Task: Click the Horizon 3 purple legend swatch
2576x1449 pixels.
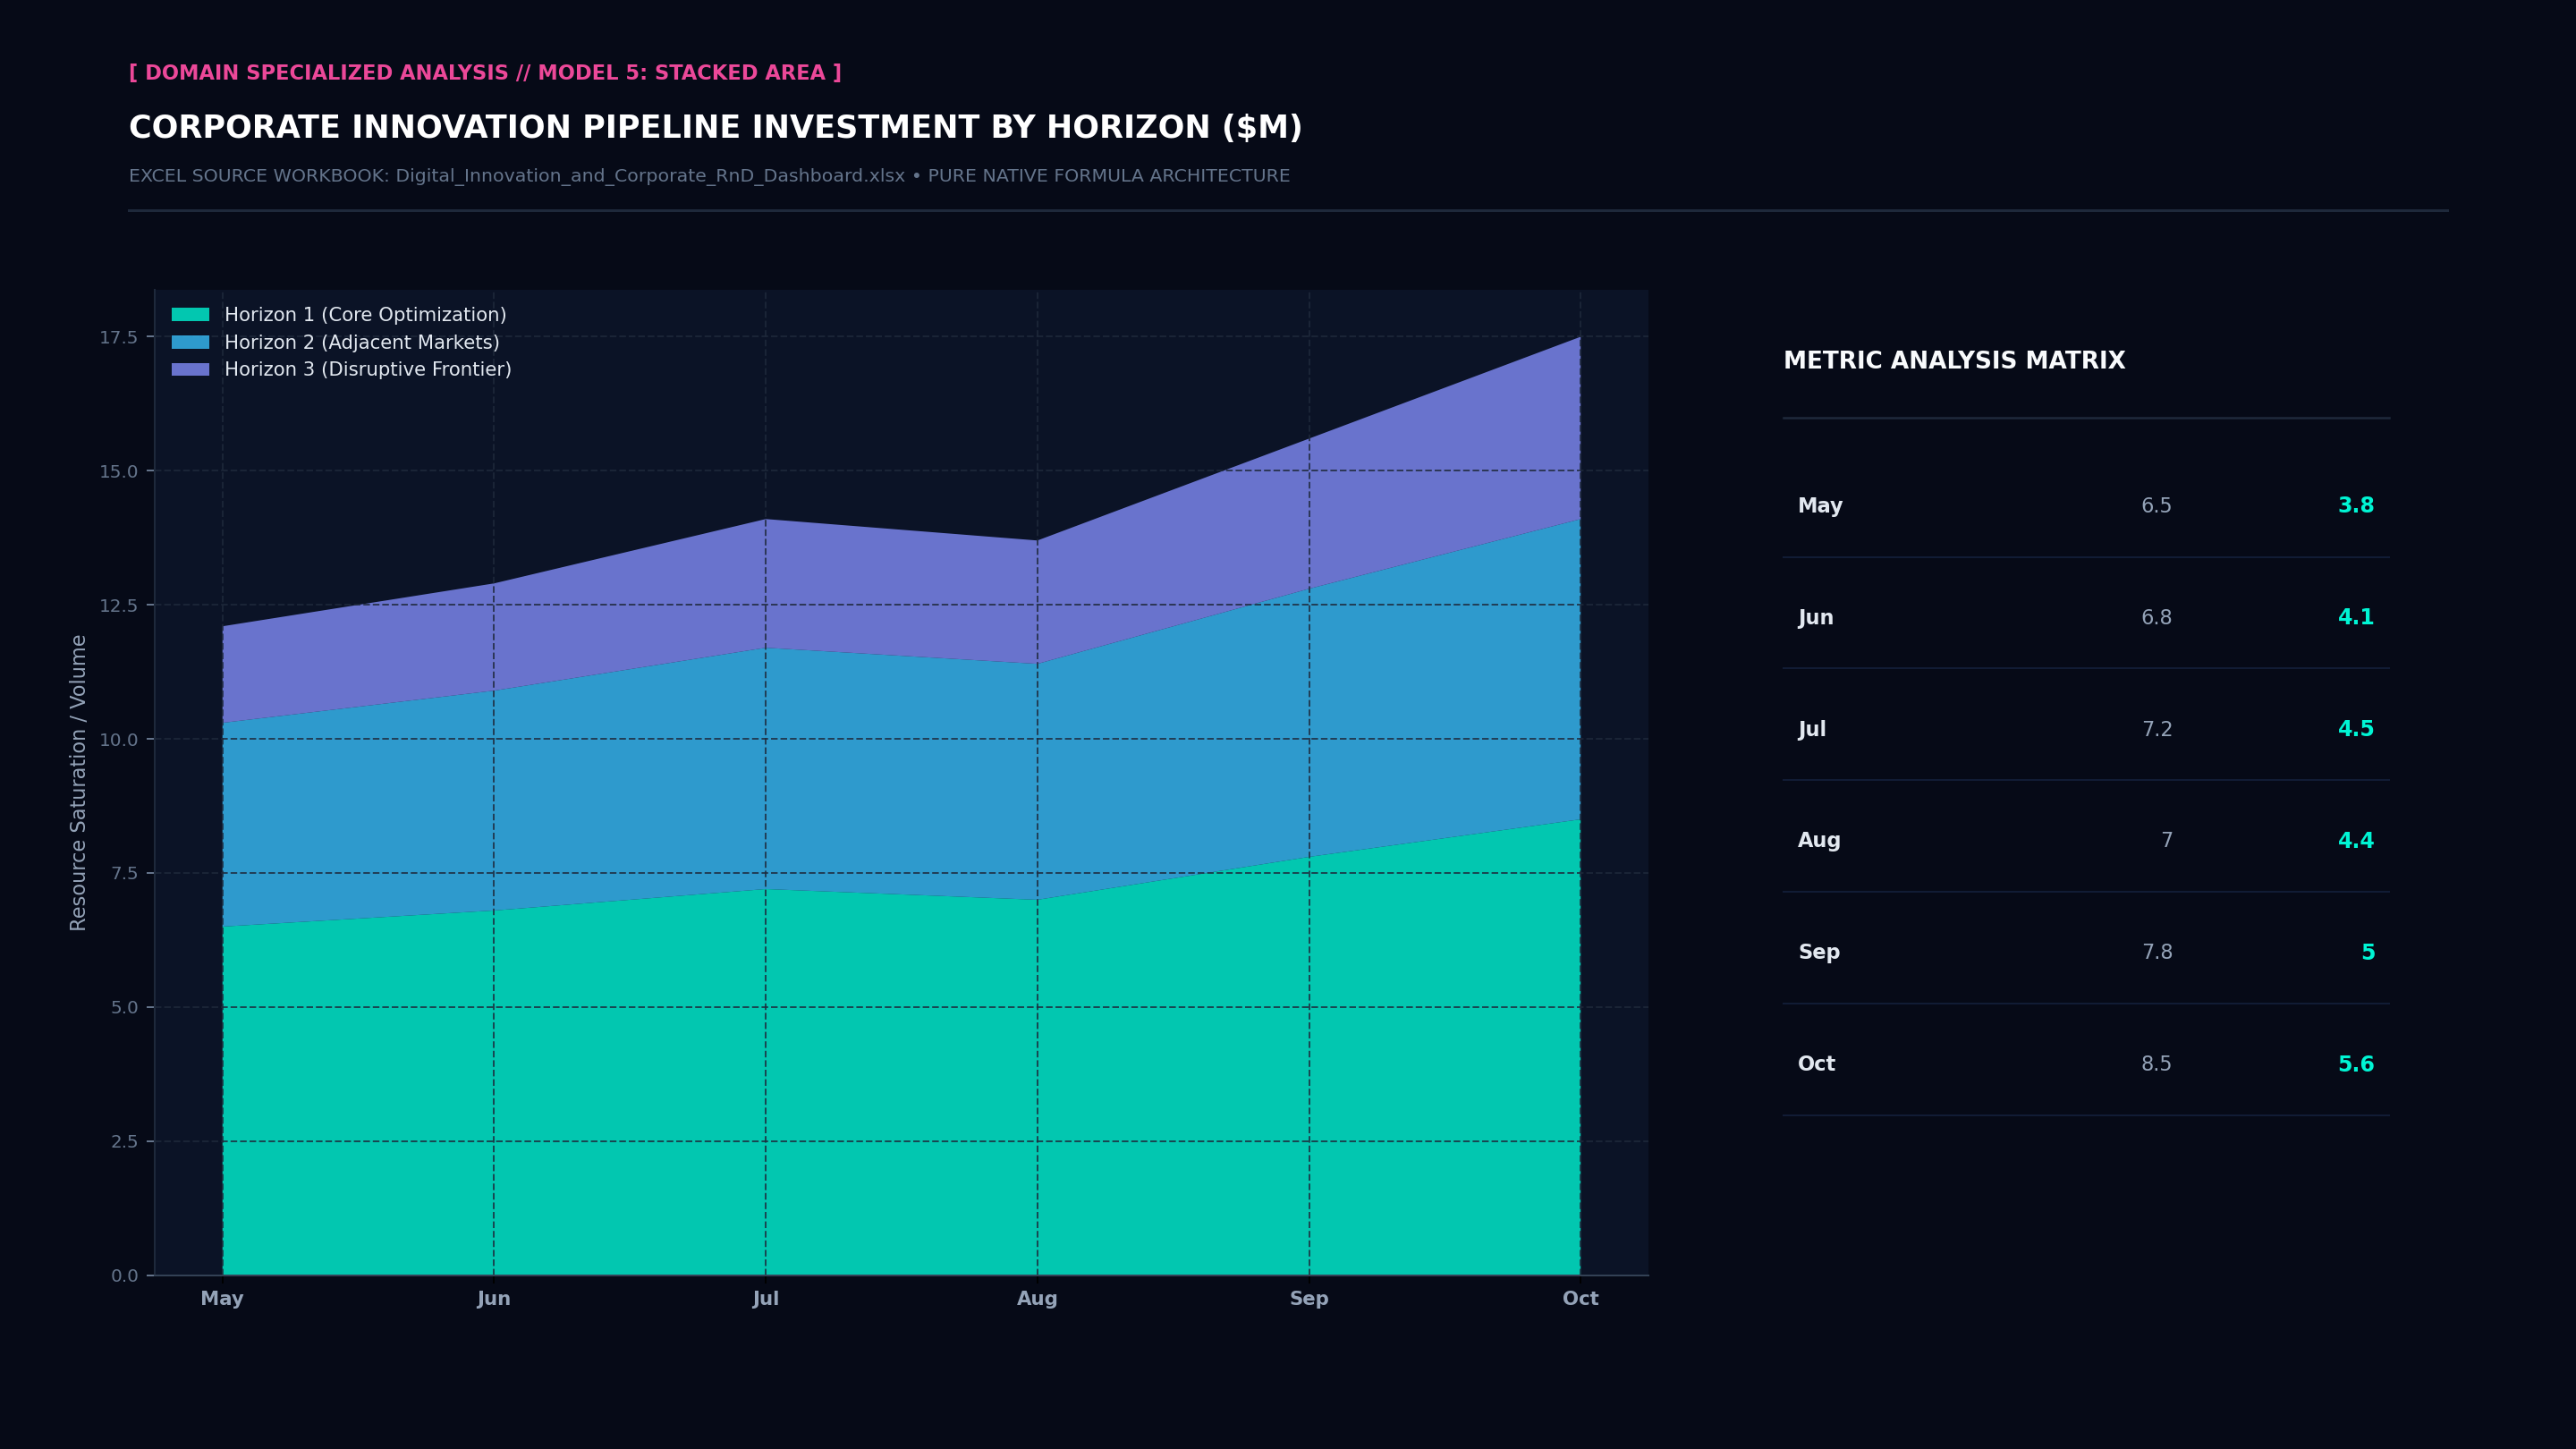Action: [190, 369]
